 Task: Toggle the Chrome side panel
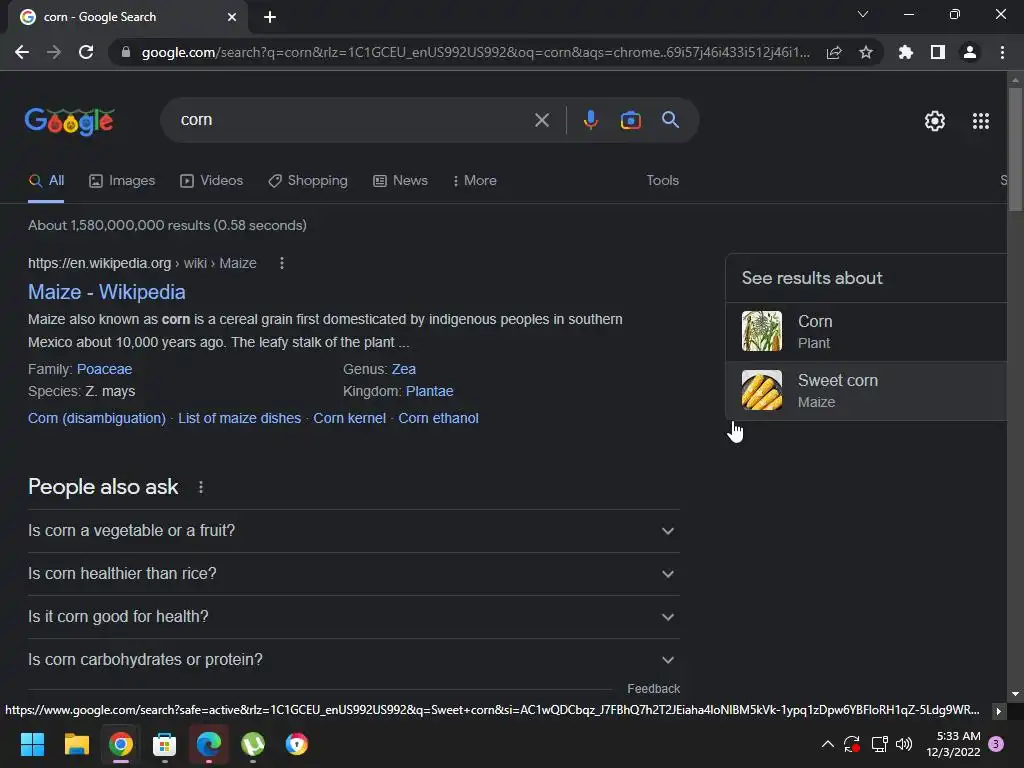click(938, 52)
